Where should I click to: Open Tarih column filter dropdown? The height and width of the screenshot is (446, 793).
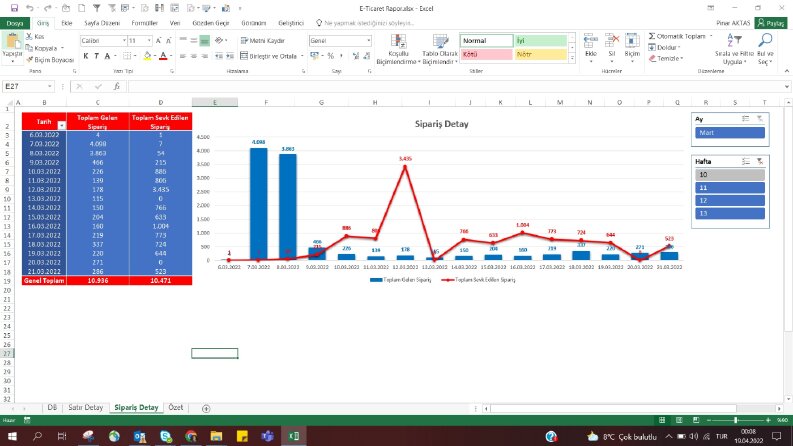click(x=62, y=125)
